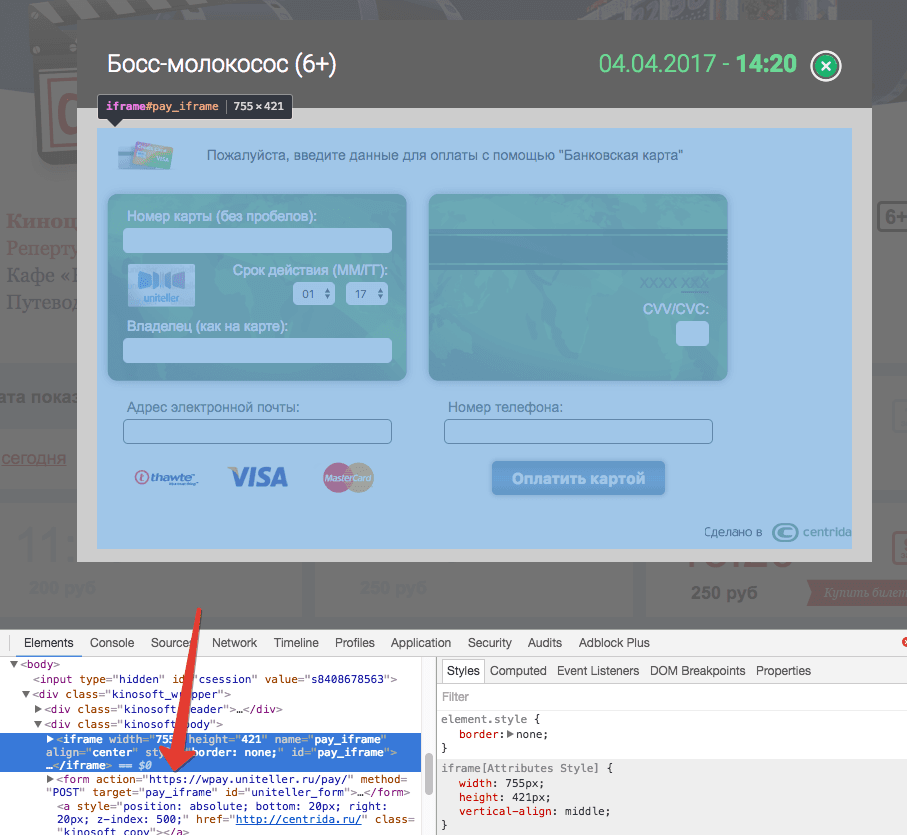Screen dimensions: 907x835
Task: Select the Properties sidebar tab
Action: click(783, 671)
